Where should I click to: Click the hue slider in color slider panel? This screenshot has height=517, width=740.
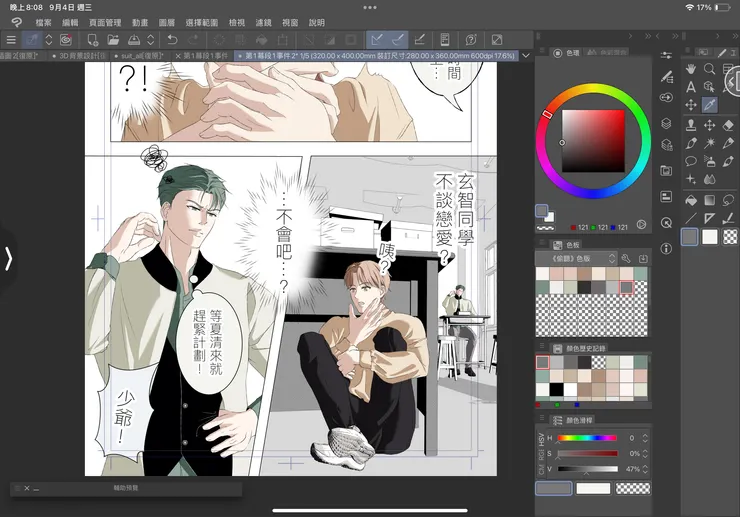click(x=586, y=438)
